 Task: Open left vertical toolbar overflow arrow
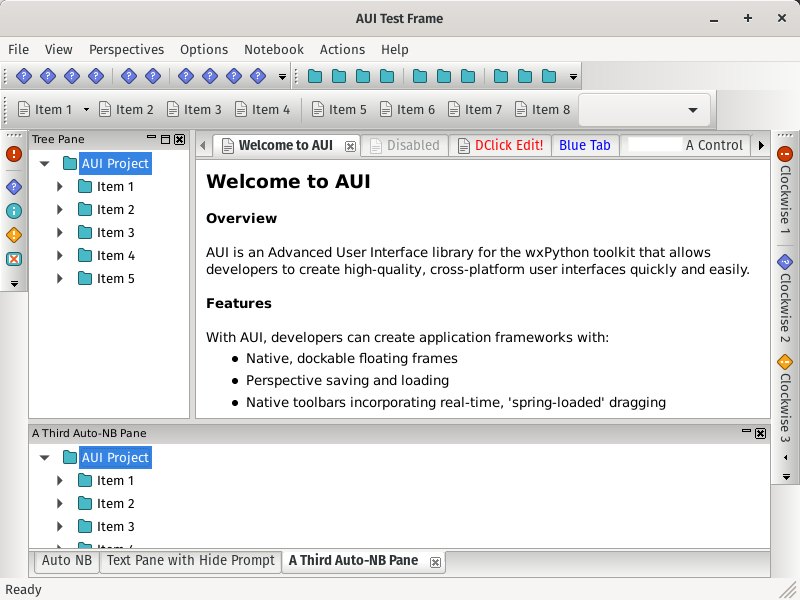[14, 284]
